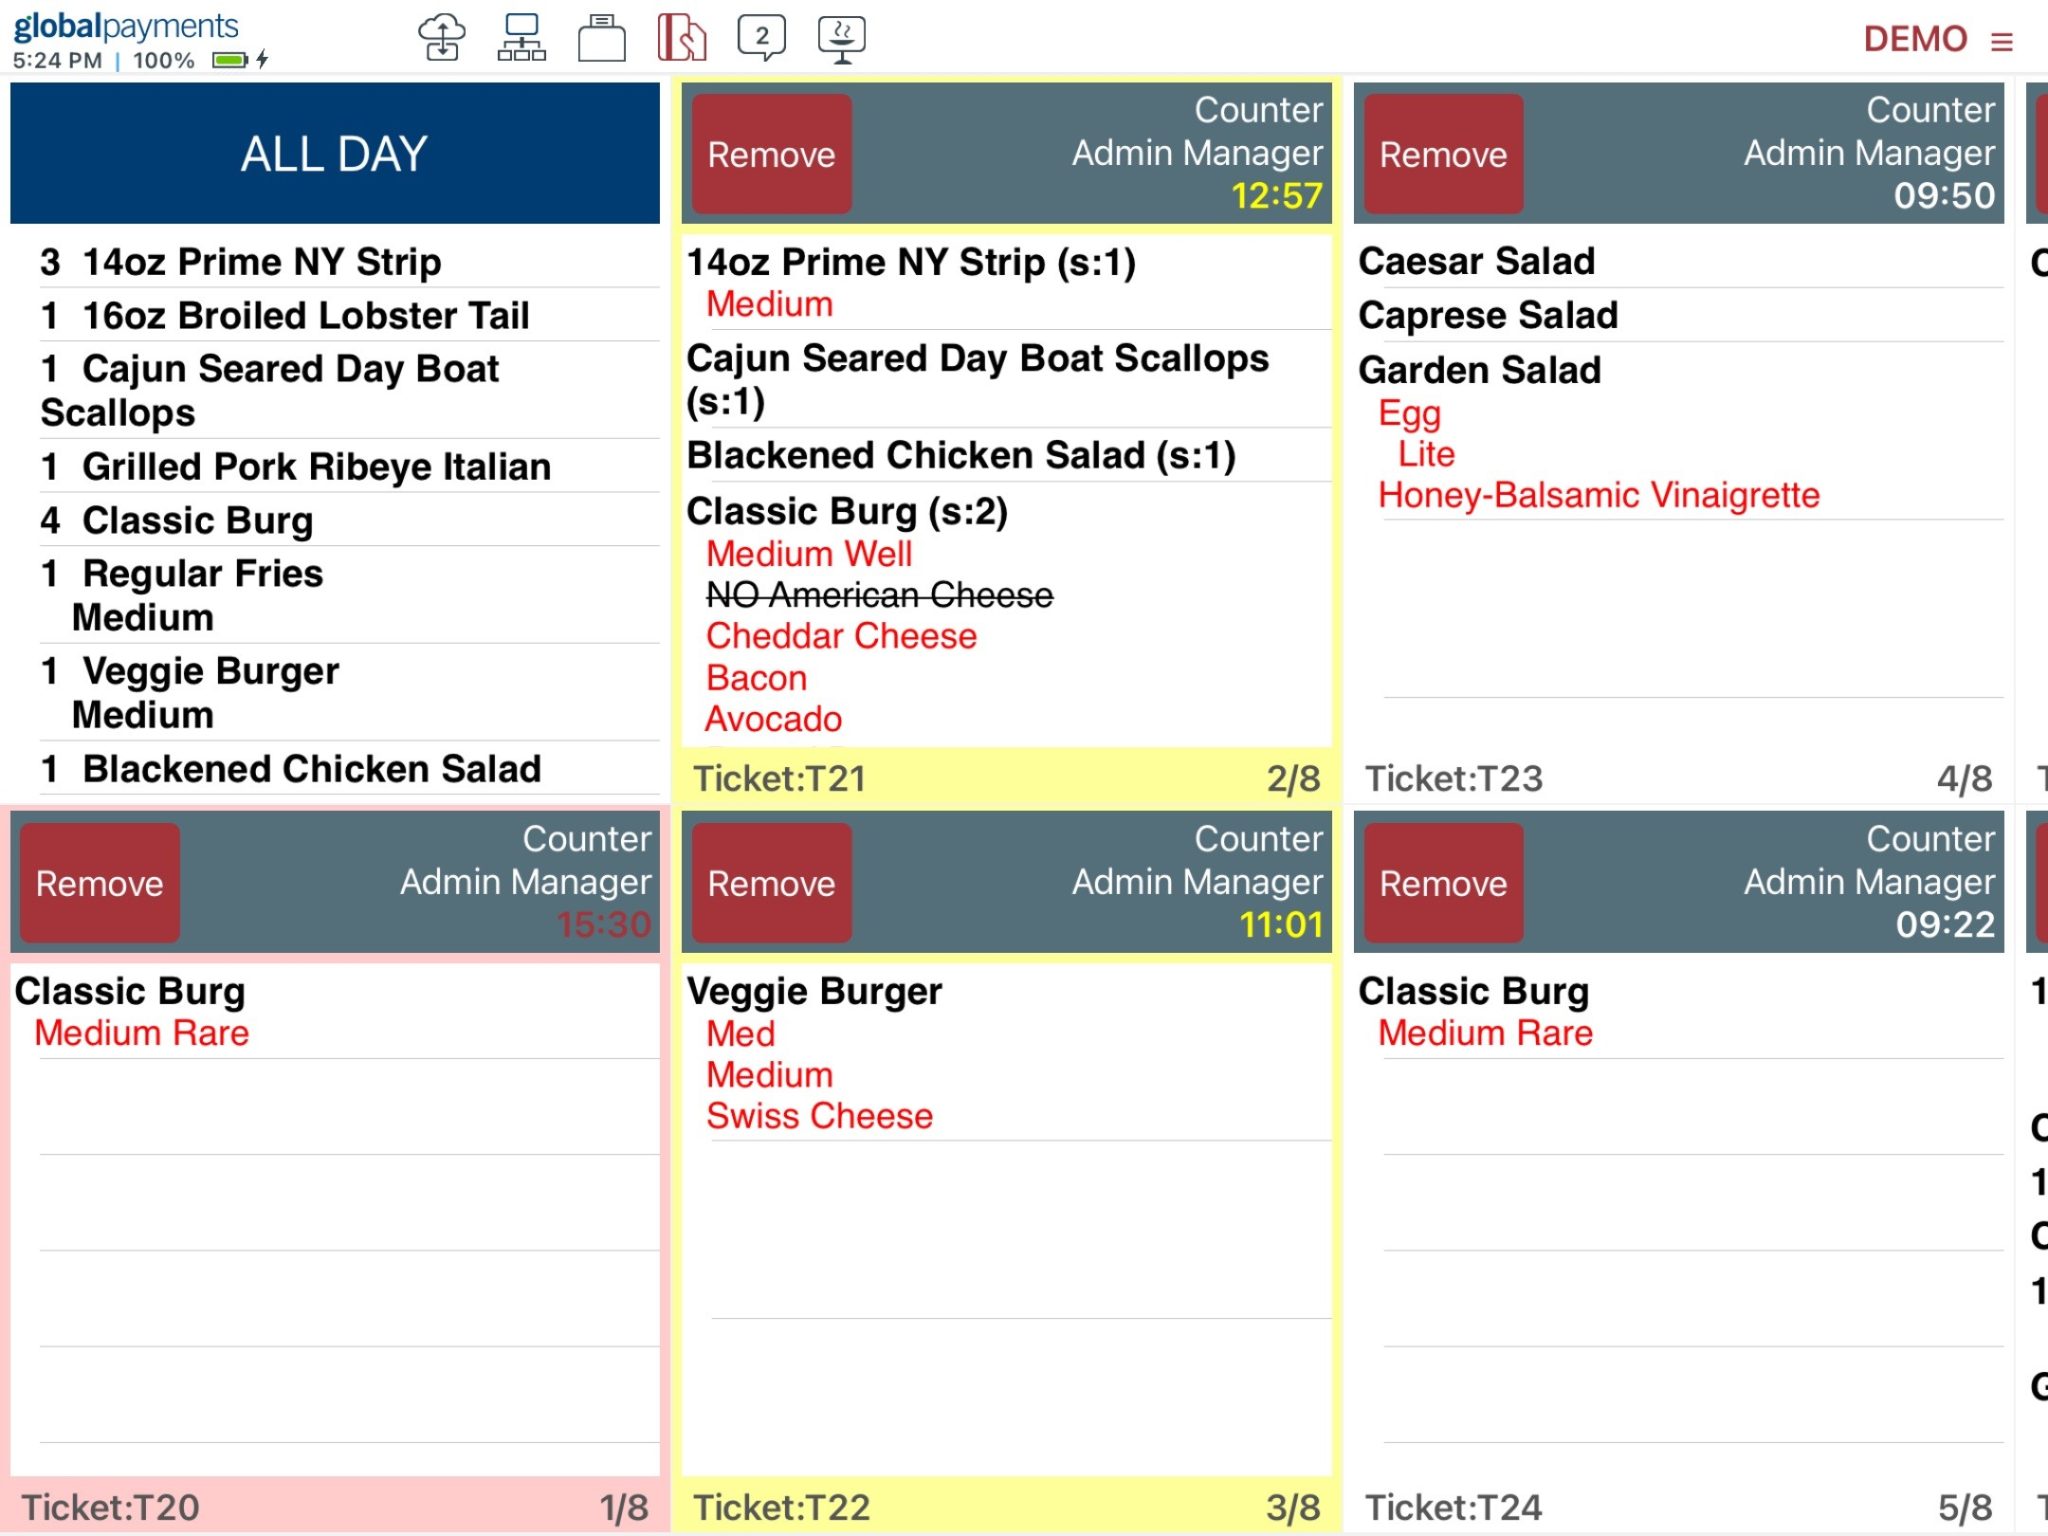2048x1536 pixels.
Task: Click Remove button on Ticket T20
Action: [x=100, y=884]
